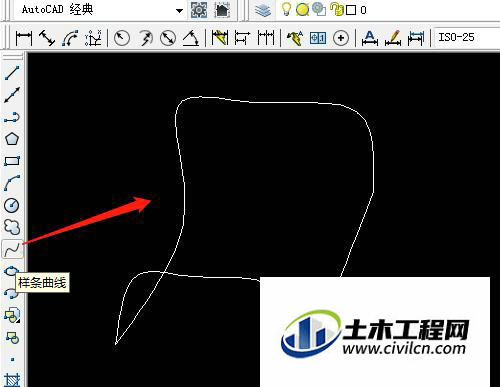The height and width of the screenshot is (387, 500).
Task: Select the Ellipse Arc tool
Action: coord(11,293)
